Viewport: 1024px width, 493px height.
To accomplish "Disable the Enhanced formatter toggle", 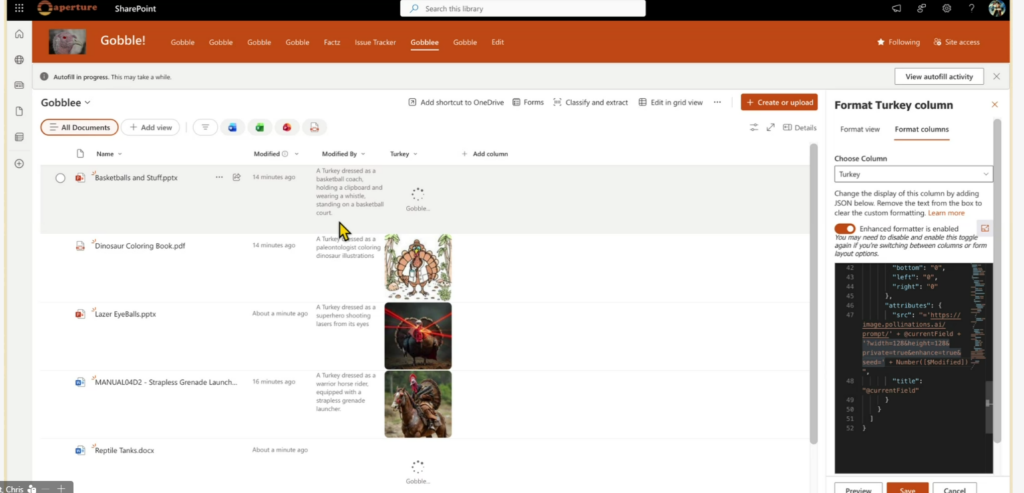I will pyautogui.click(x=845, y=229).
